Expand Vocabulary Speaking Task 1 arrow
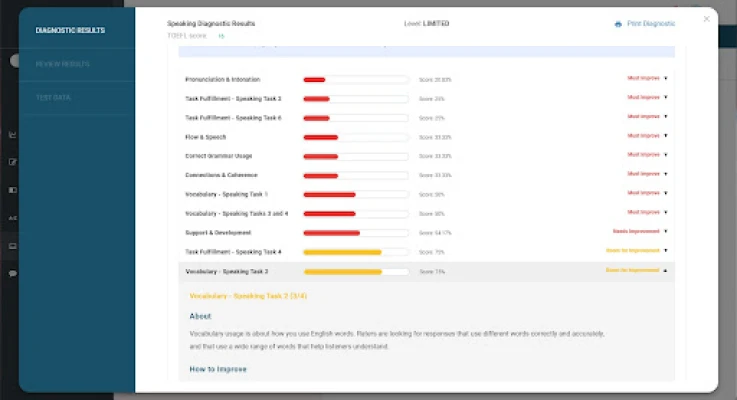Screen dimensions: 737x400 coord(665,193)
